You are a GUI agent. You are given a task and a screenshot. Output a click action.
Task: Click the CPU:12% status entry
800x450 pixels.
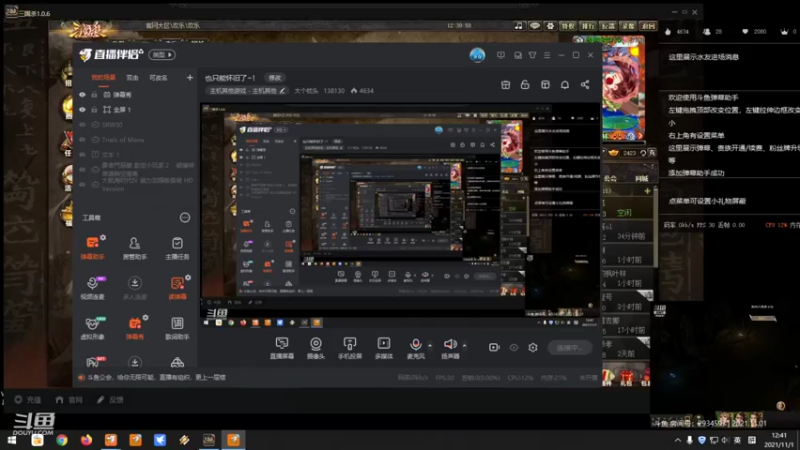(520, 378)
